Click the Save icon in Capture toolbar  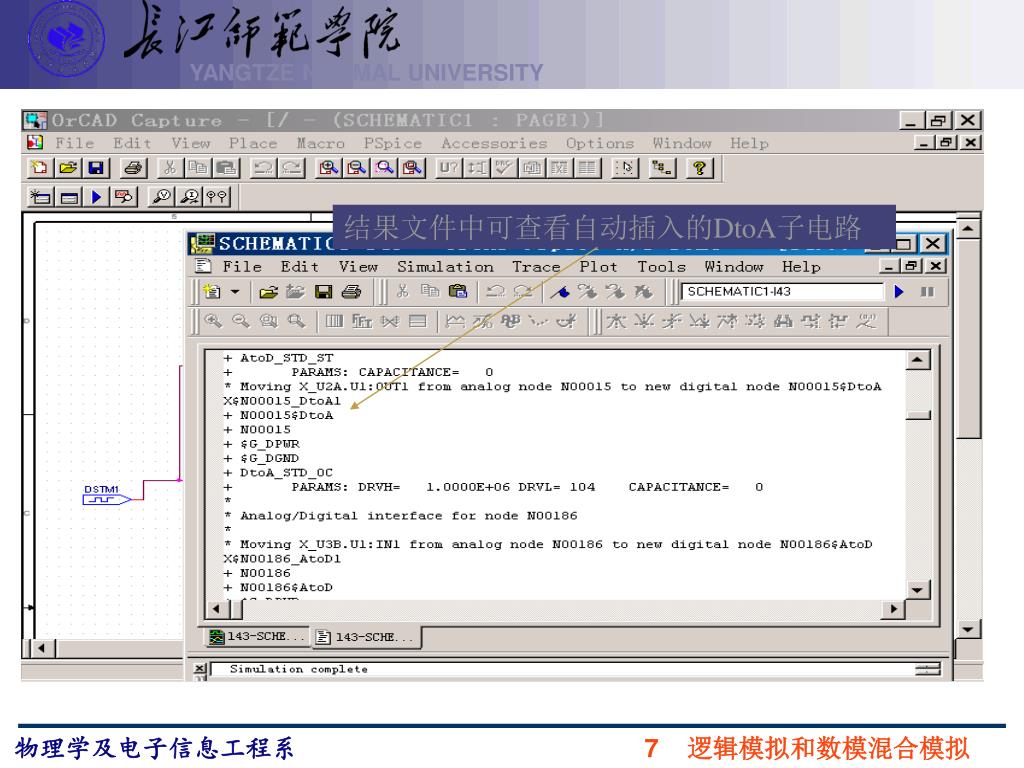[96, 168]
